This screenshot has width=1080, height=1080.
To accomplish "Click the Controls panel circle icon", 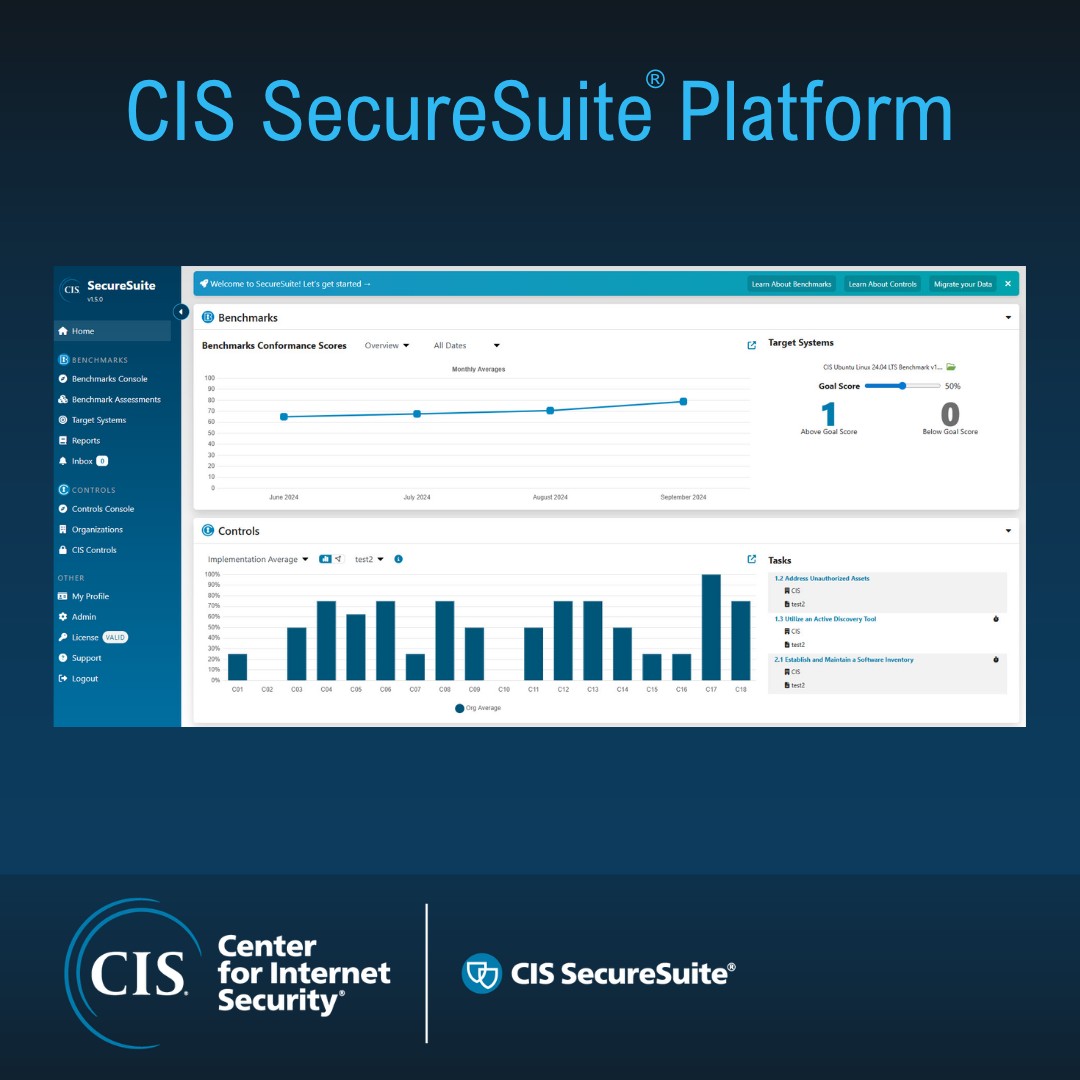I will 207,530.
